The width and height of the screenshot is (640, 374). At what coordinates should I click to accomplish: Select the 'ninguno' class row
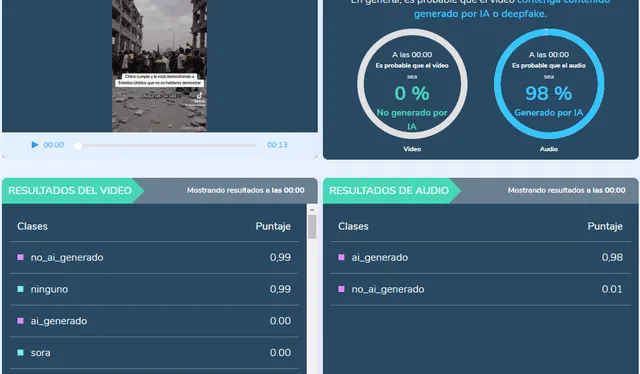pyautogui.click(x=154, y=289)
